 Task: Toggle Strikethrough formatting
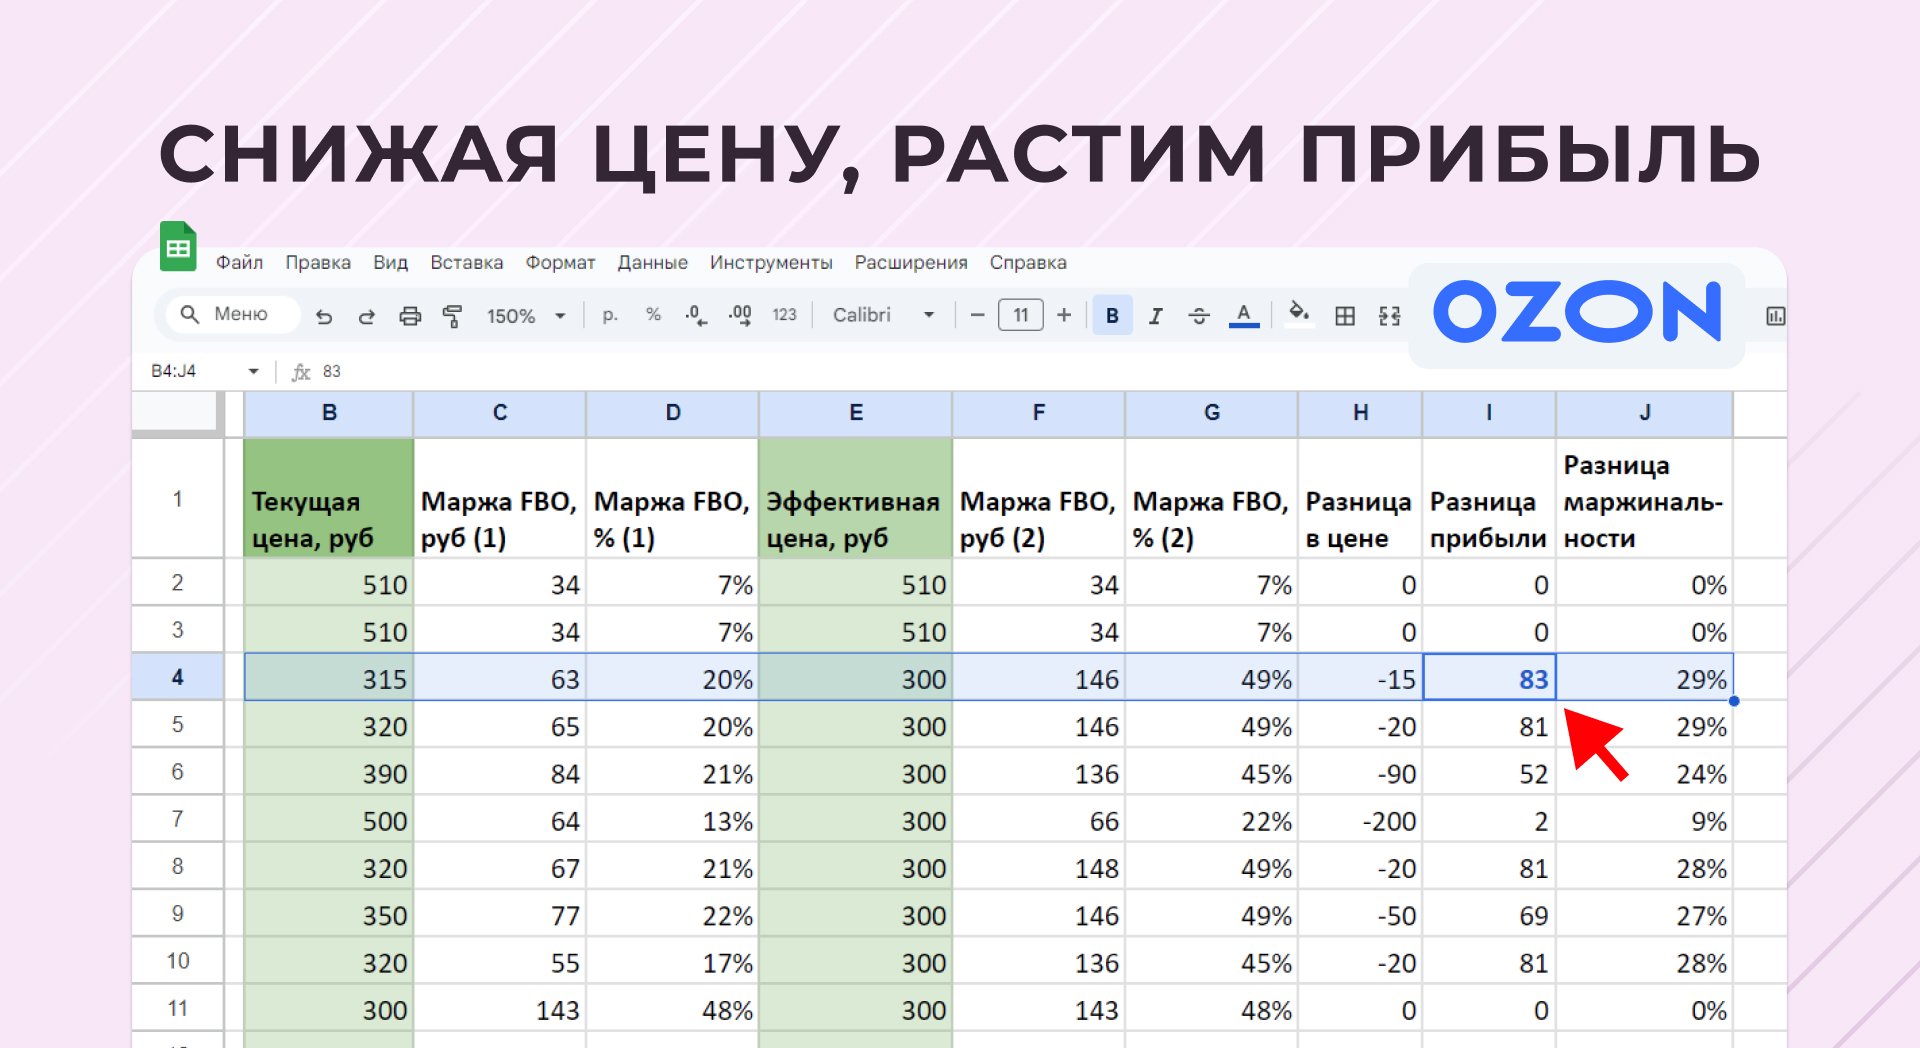(x=1199, y=316)
